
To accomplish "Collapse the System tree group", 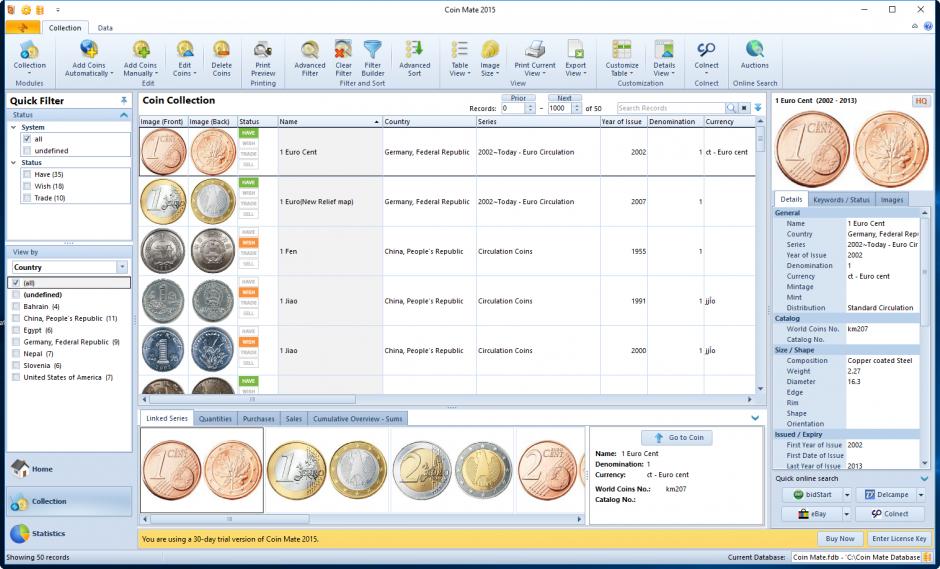I will click(13, 127).
